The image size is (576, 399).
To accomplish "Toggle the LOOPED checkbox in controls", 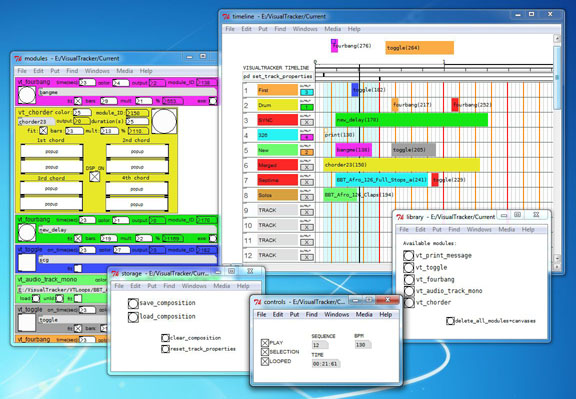I will [x=265, y=361].
